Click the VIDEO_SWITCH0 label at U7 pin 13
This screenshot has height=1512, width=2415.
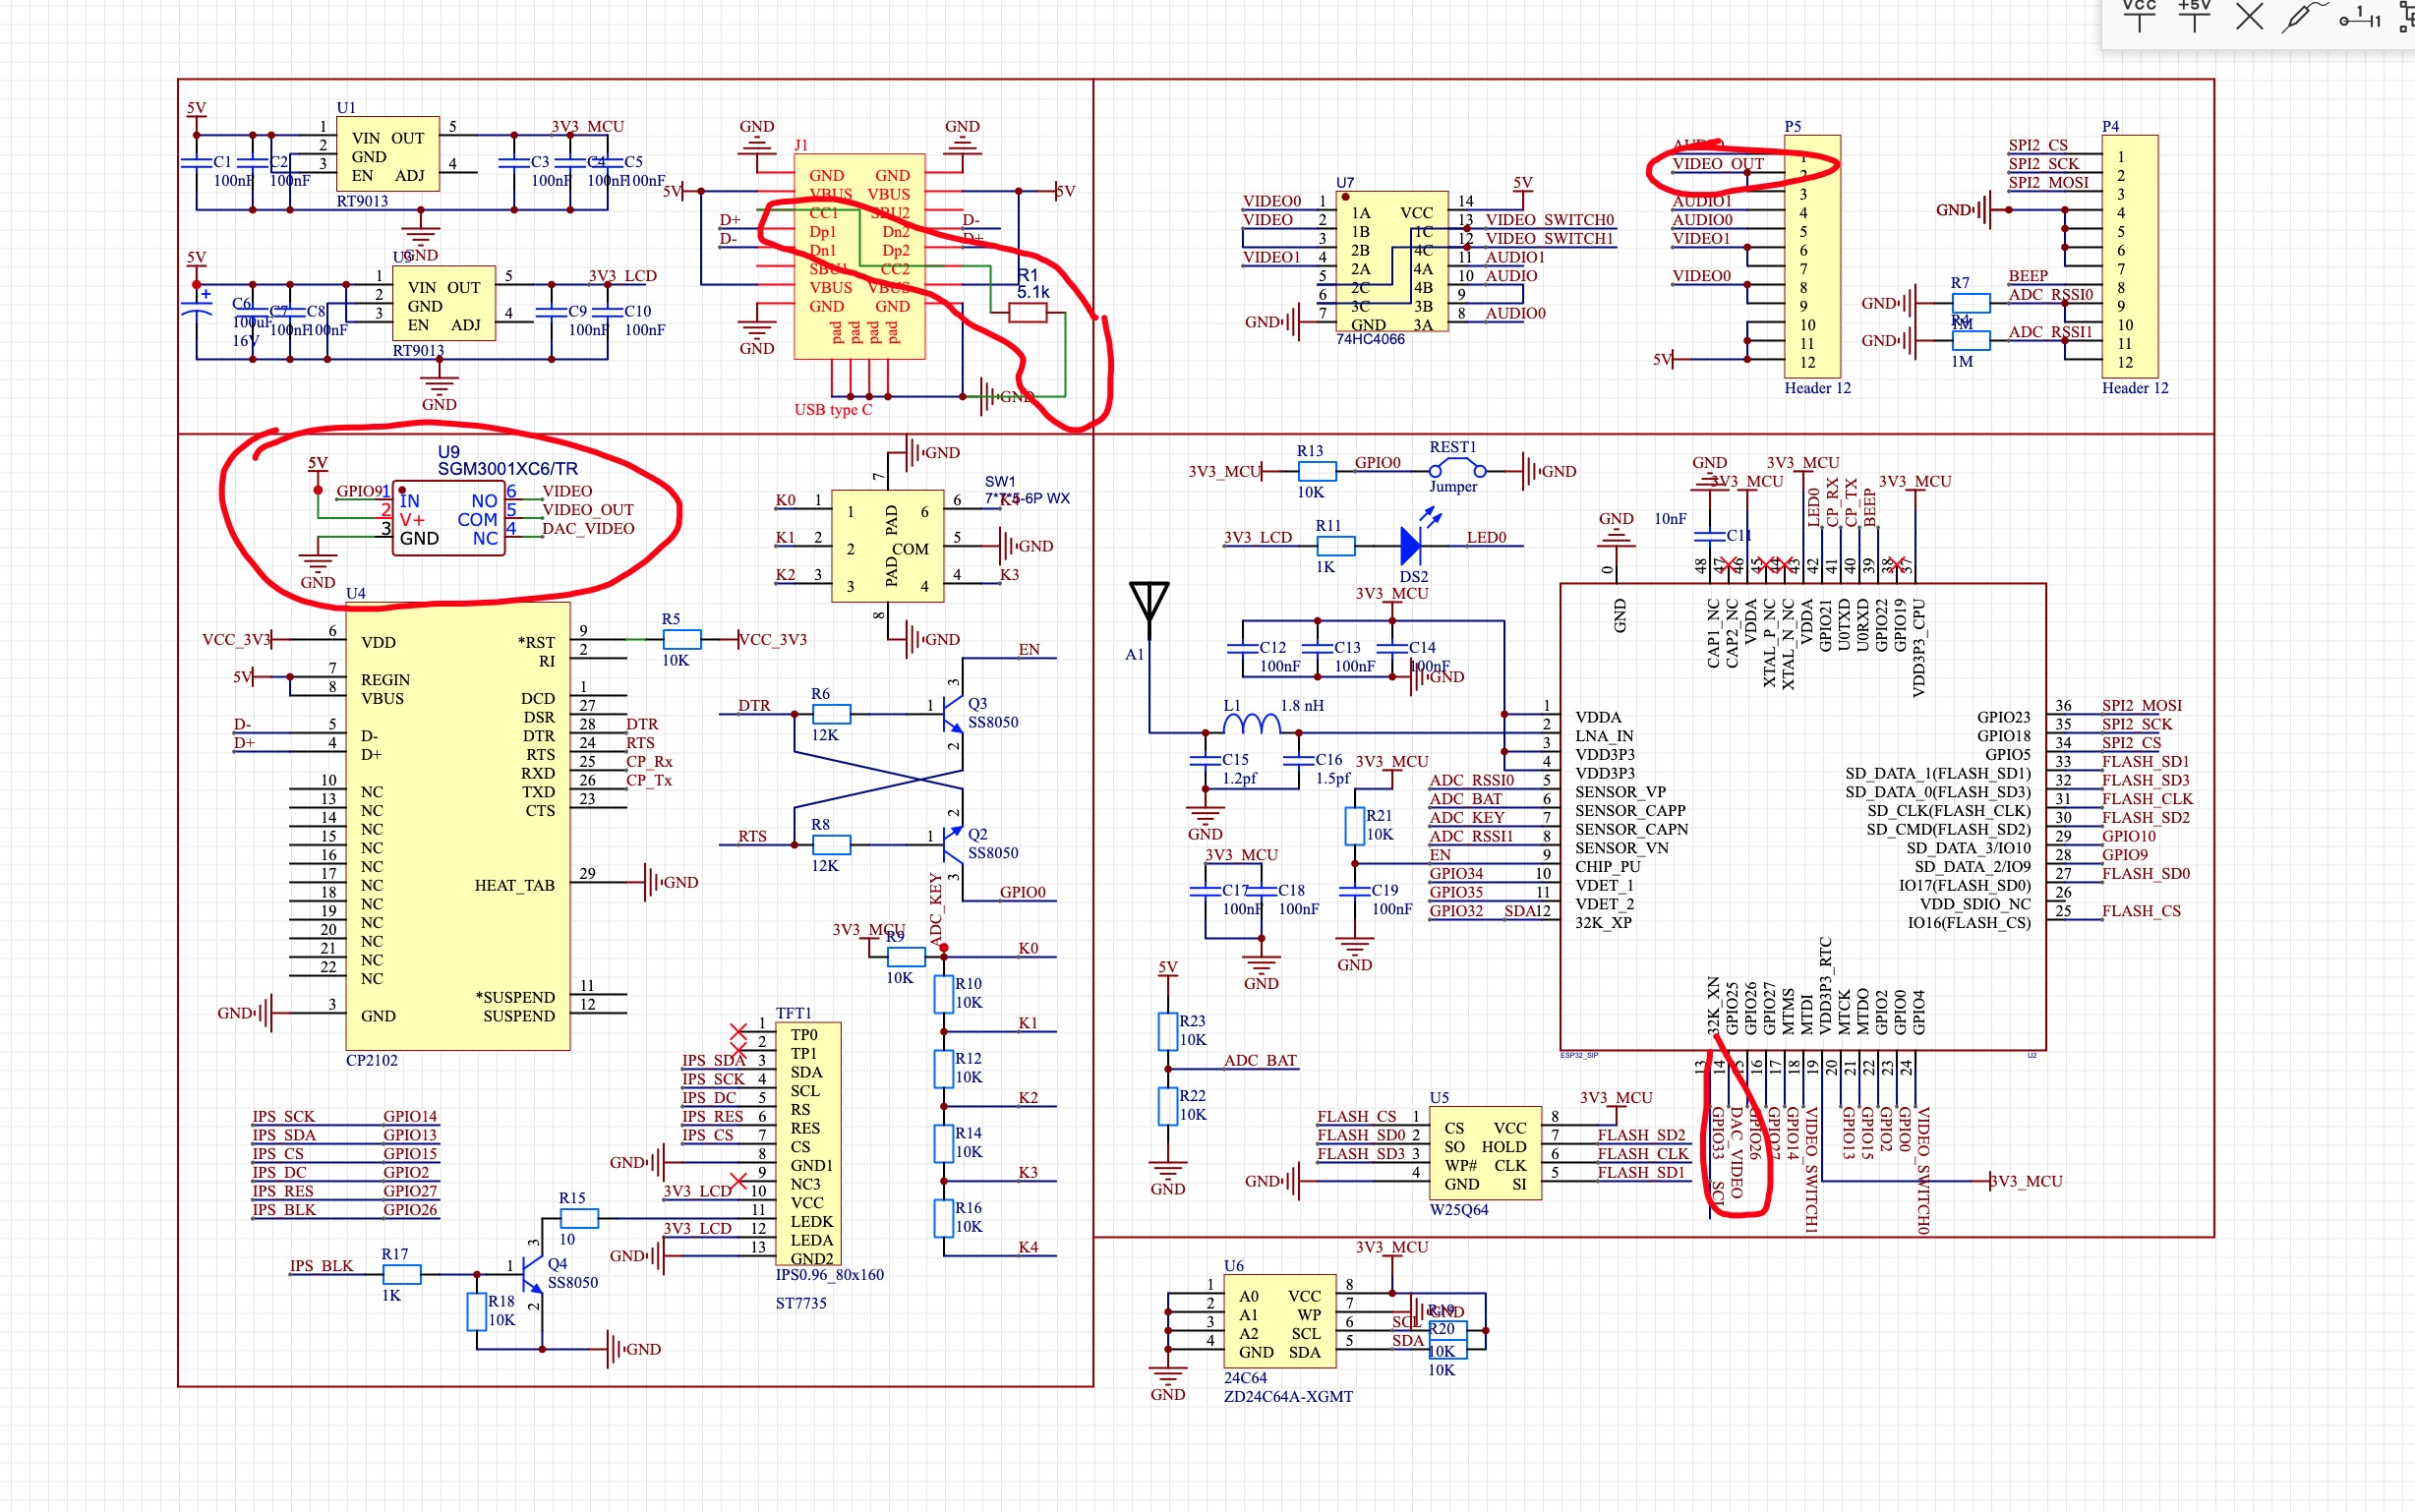1549,220
